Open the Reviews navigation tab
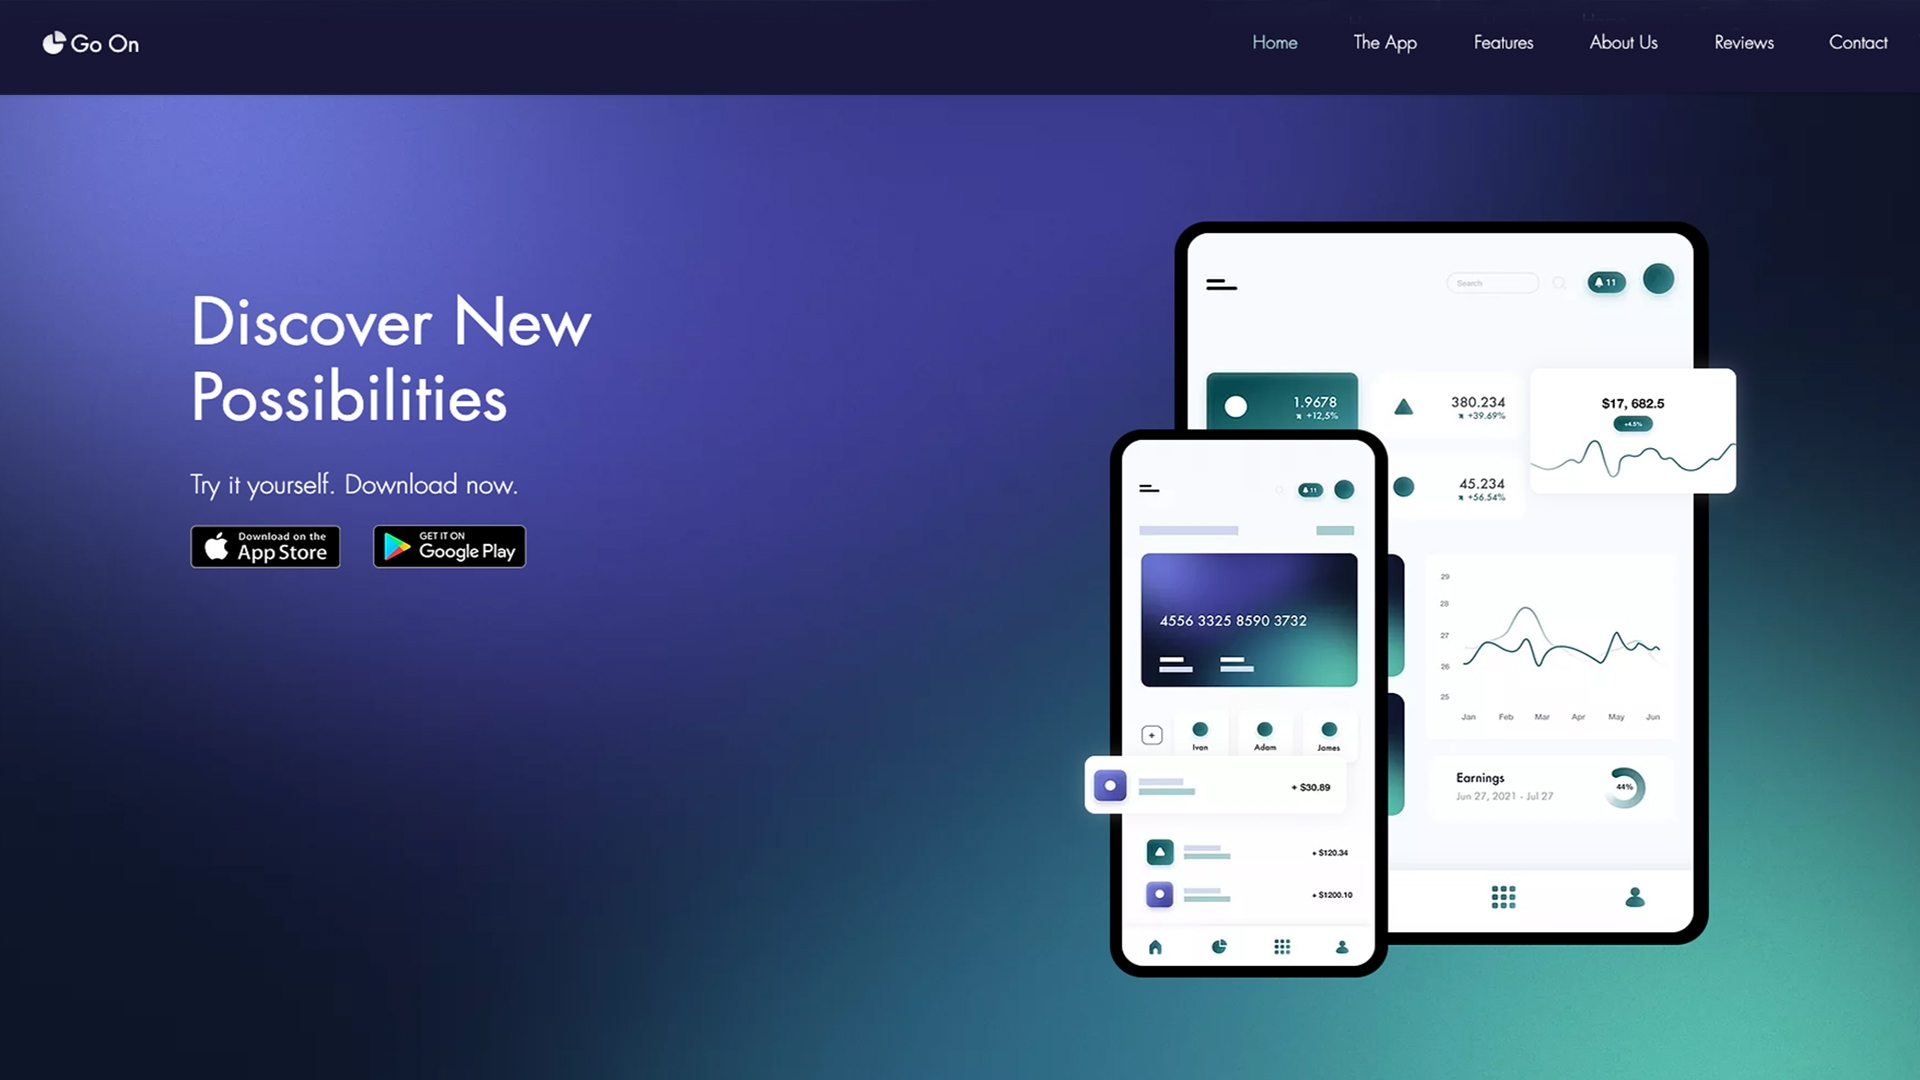 (x=1743, y=42)
